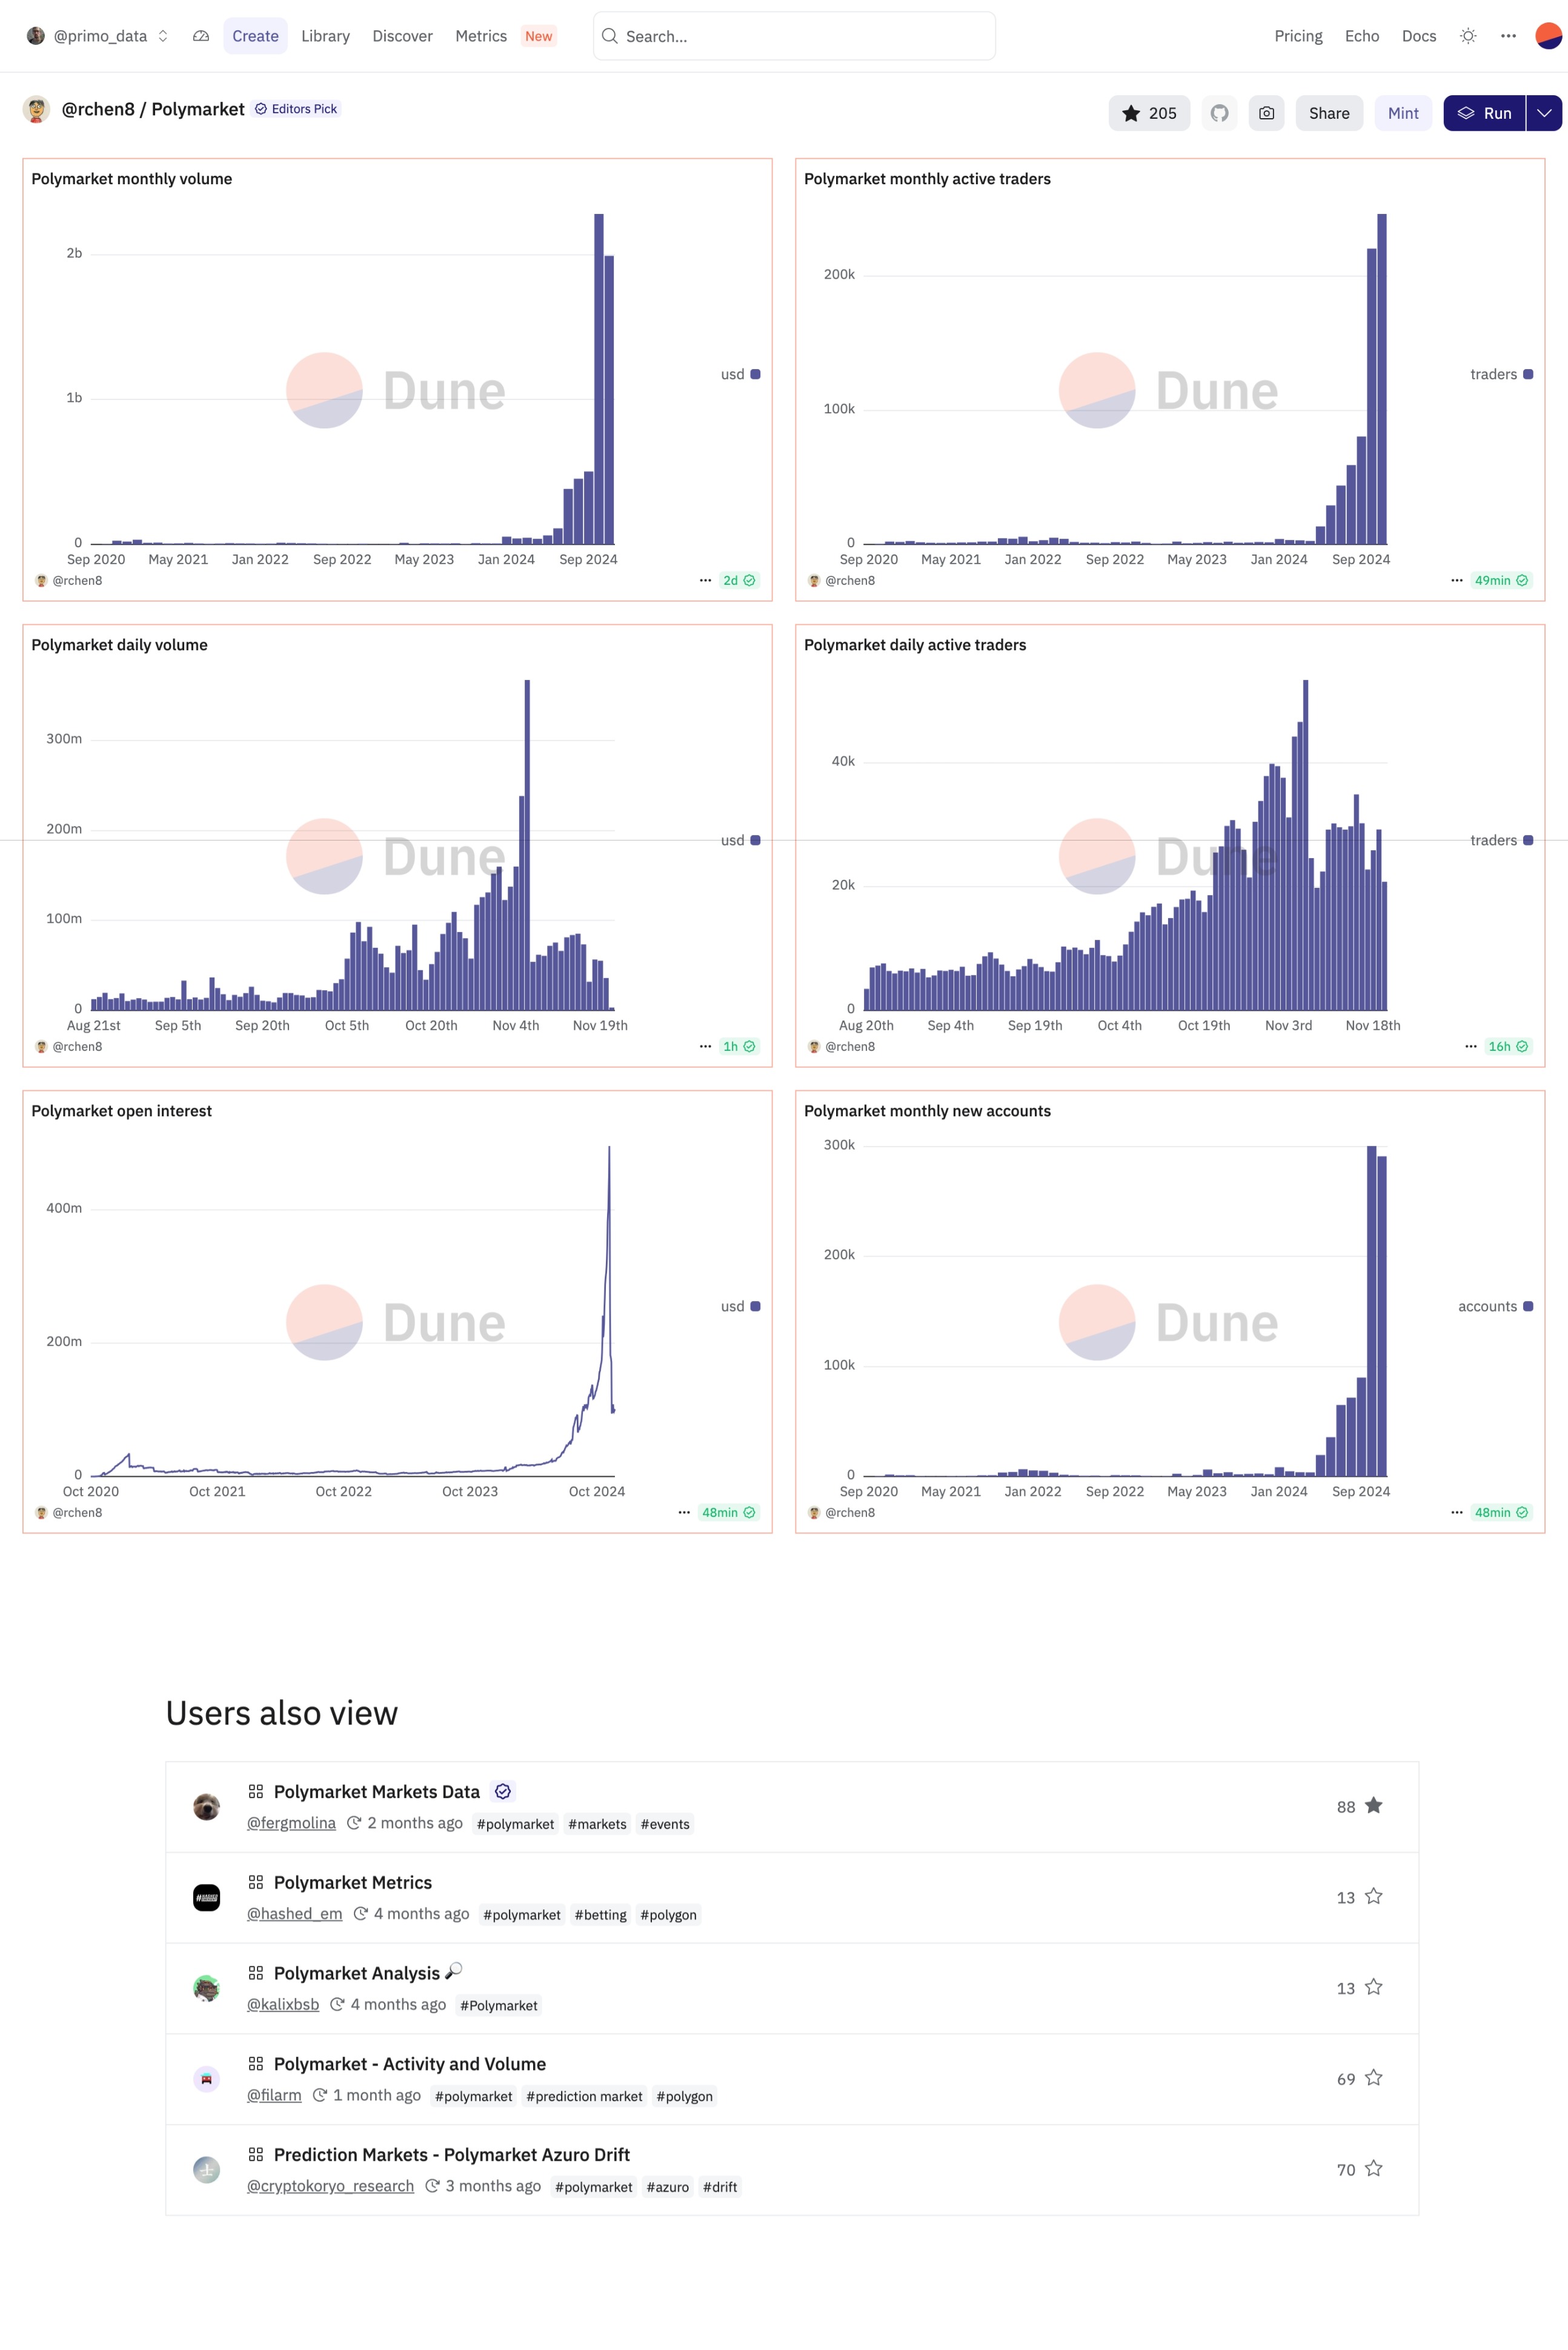Click the #events tag

[x=665, y=1824]
